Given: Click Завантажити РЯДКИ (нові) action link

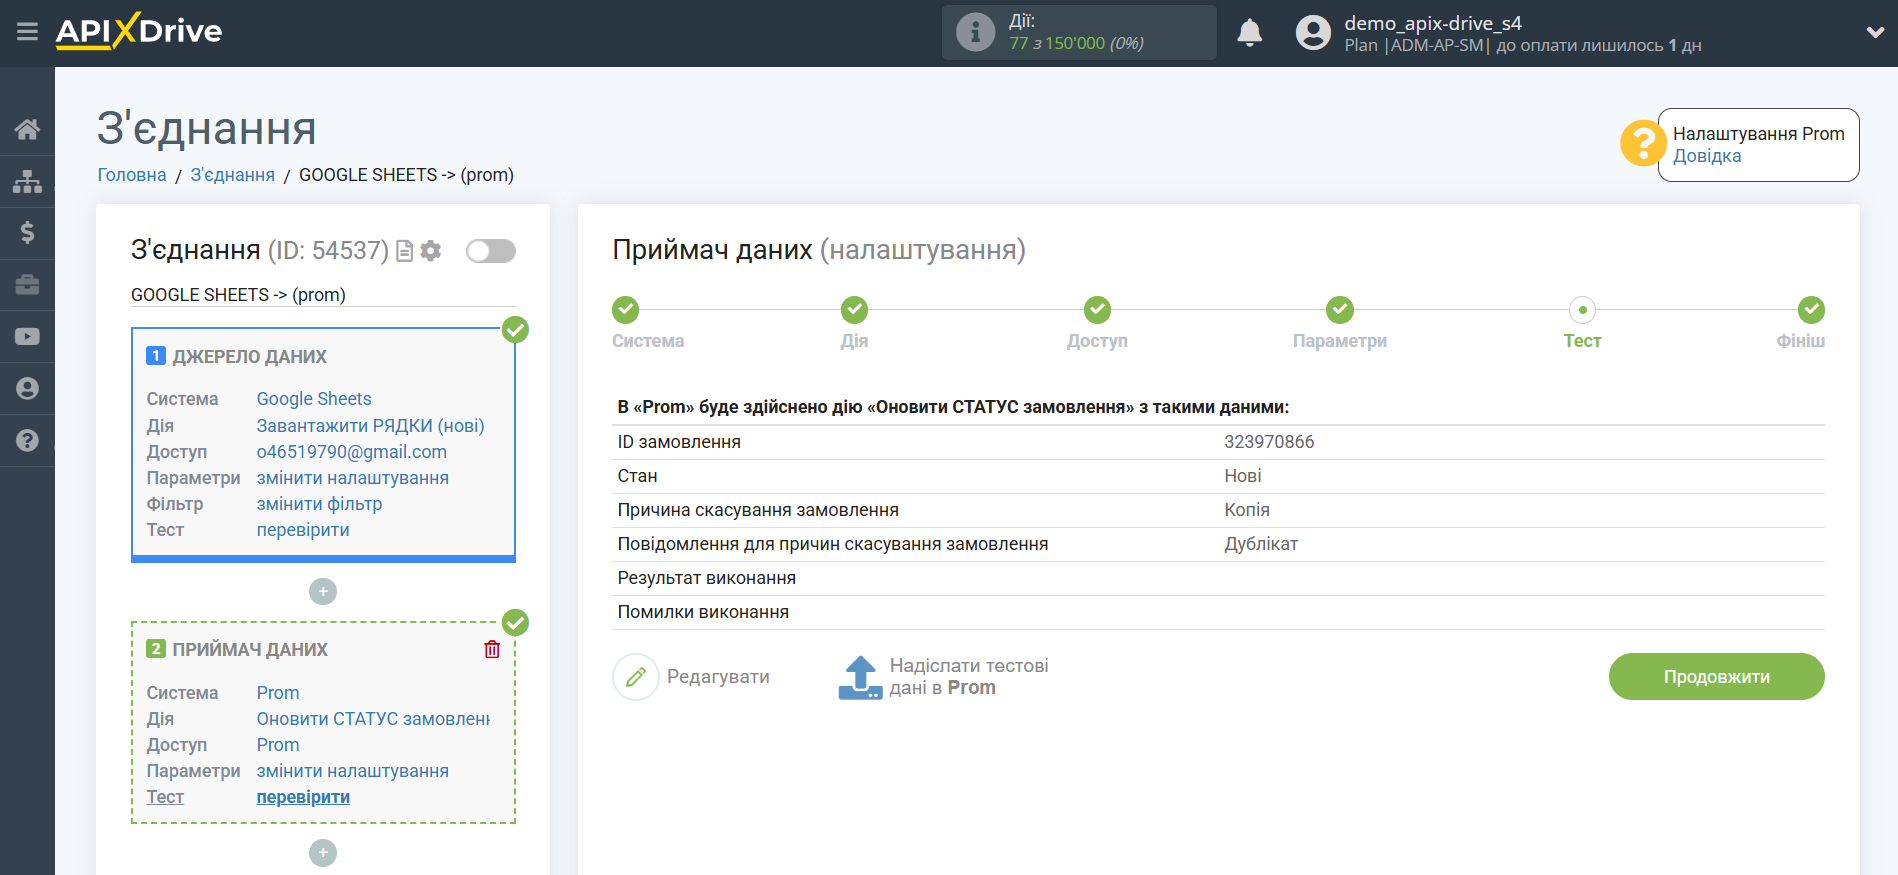Looking at the screenshot, I should point(370,426).
